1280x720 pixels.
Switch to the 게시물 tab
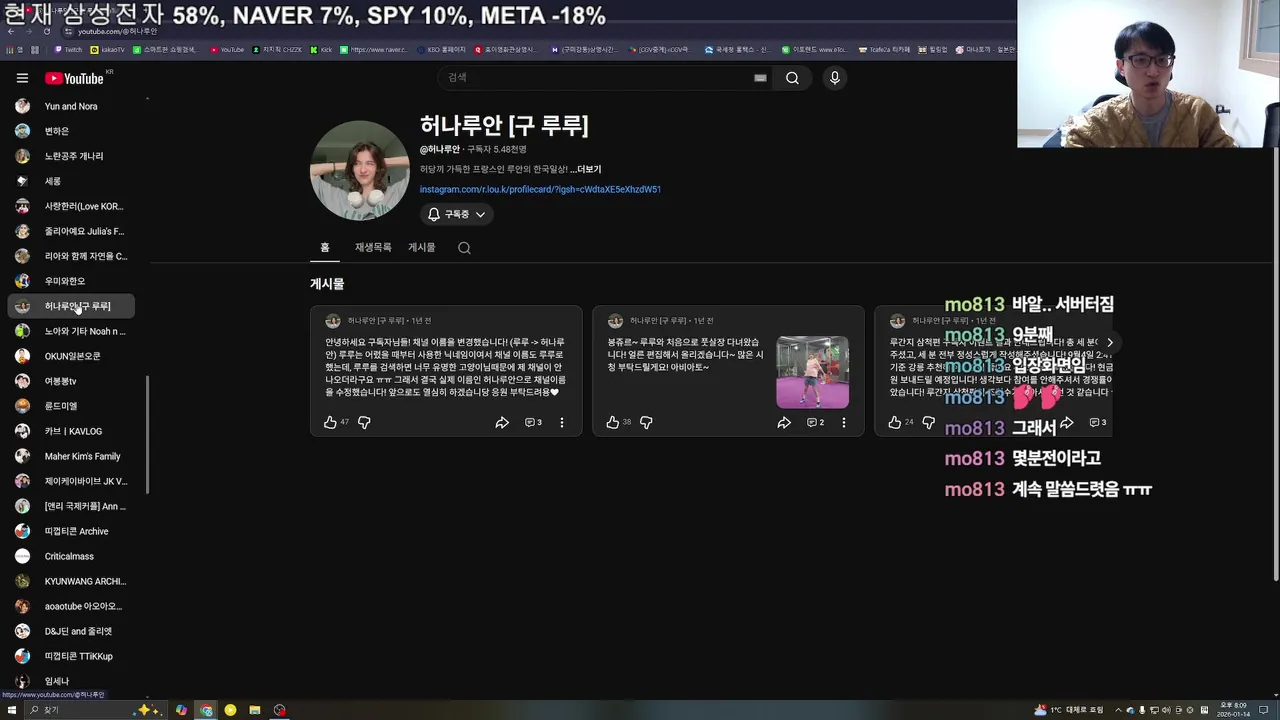(x=421, y=247)
